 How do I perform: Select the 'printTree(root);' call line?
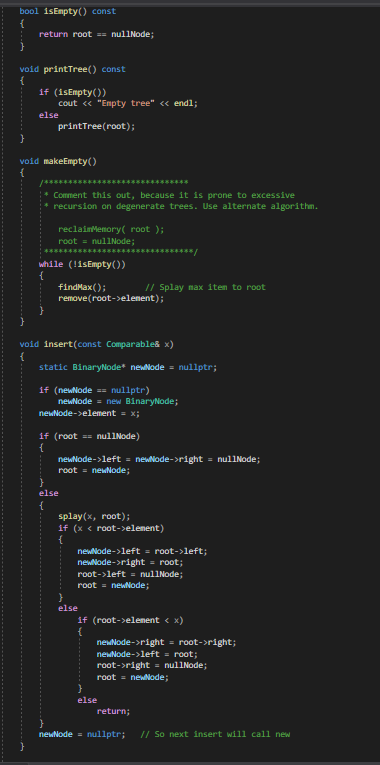97,126
